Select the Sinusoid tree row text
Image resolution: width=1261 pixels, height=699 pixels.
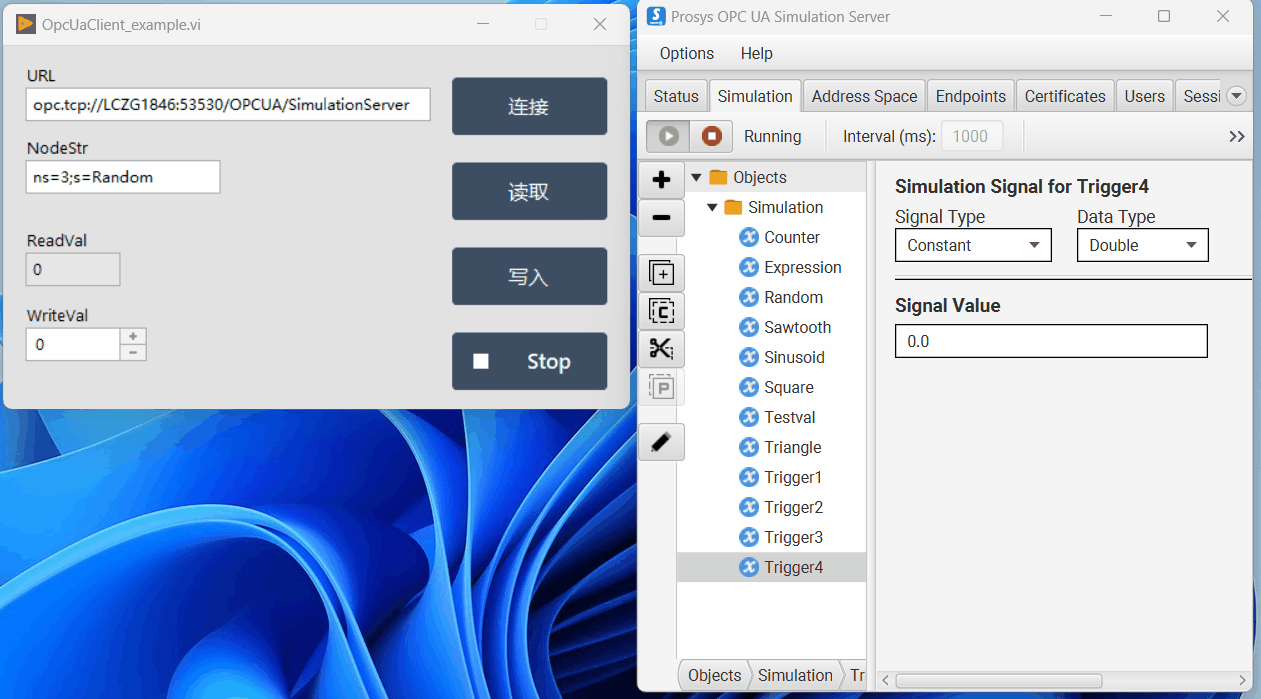pos(794,357)
